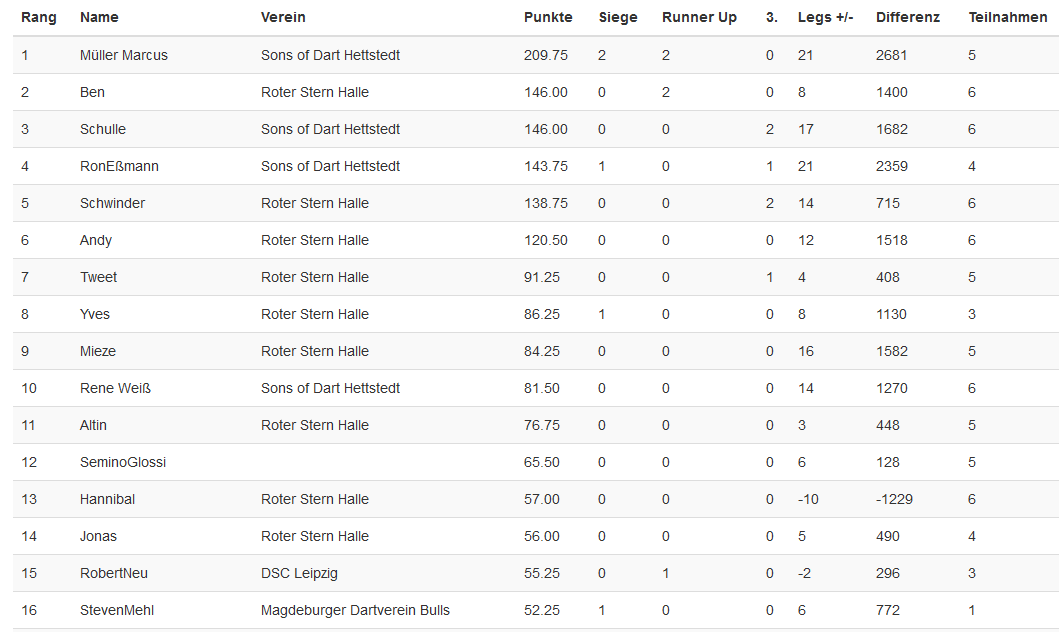Click points value 138.75
The height and width of the screenshot is (632, 1059).
point(546,203)
